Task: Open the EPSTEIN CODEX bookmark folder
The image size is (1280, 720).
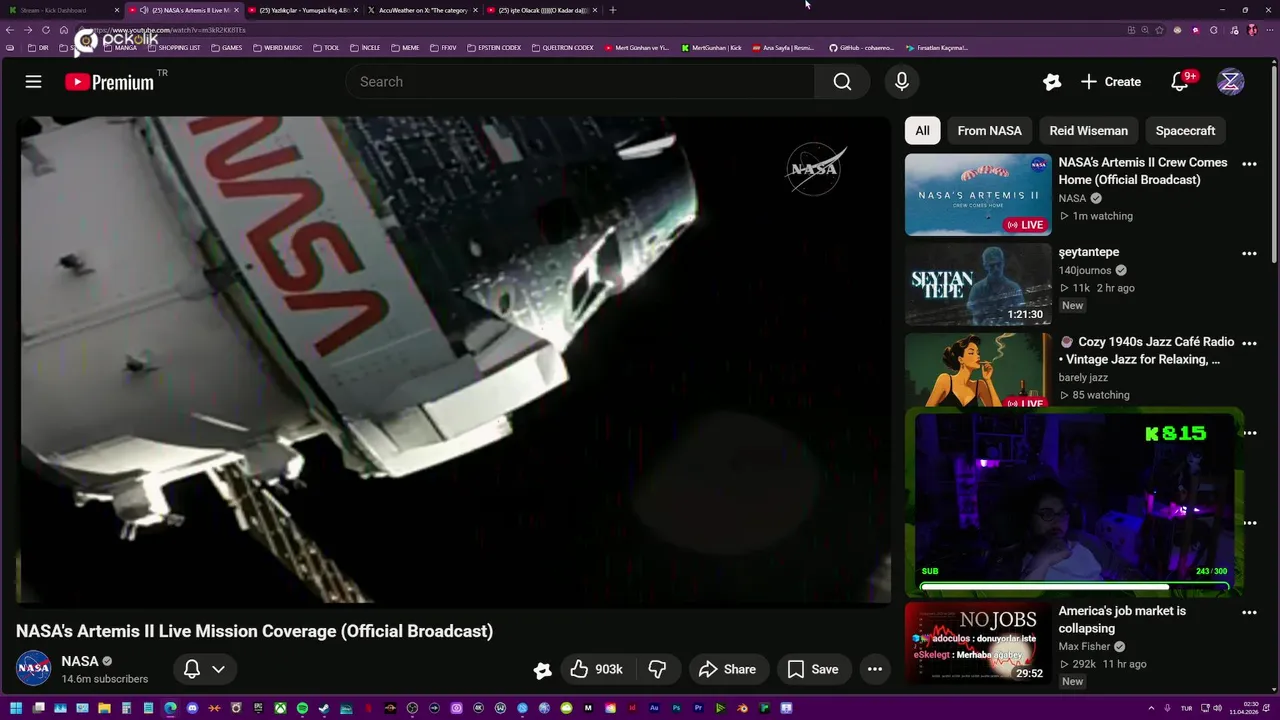Action: pos(494,48)
